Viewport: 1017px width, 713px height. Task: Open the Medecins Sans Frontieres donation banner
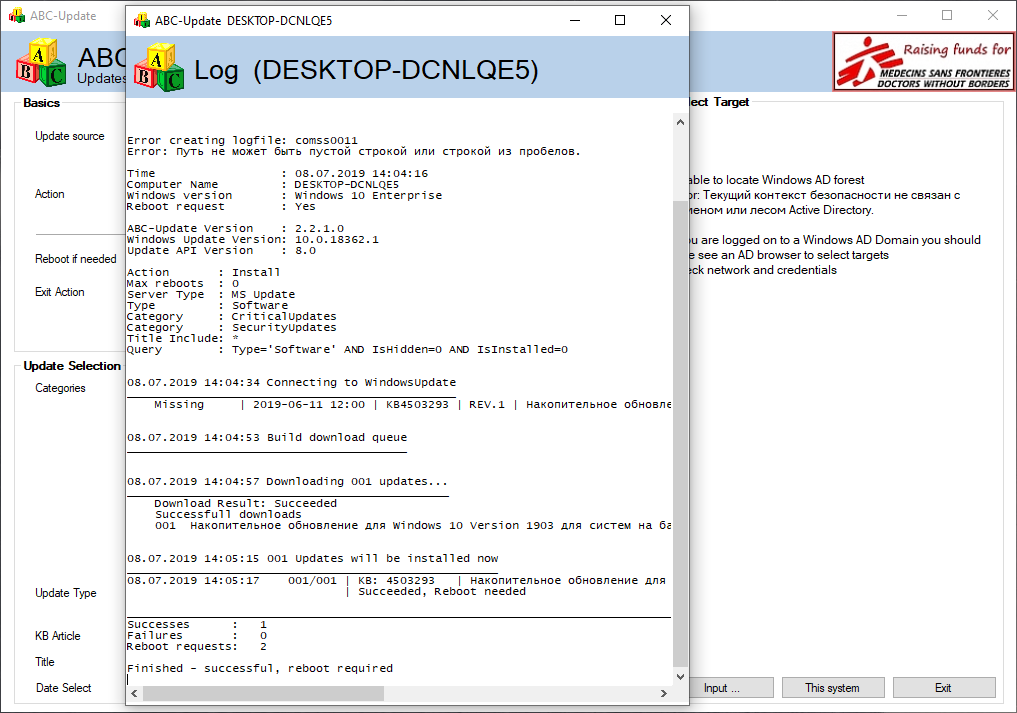tap(924, 62)
